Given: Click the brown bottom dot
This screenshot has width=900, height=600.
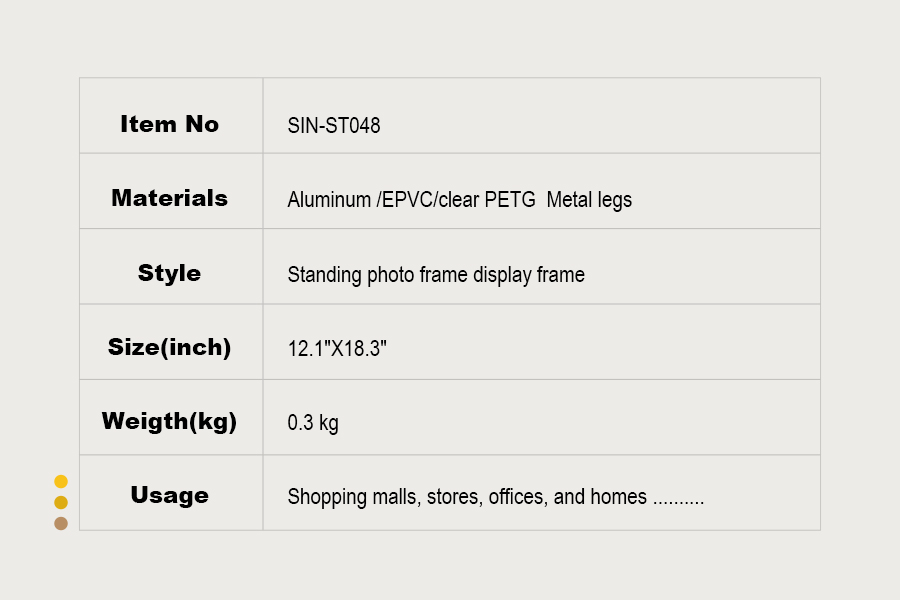Looking at the screenshot, I should click(x=61, y=523).
